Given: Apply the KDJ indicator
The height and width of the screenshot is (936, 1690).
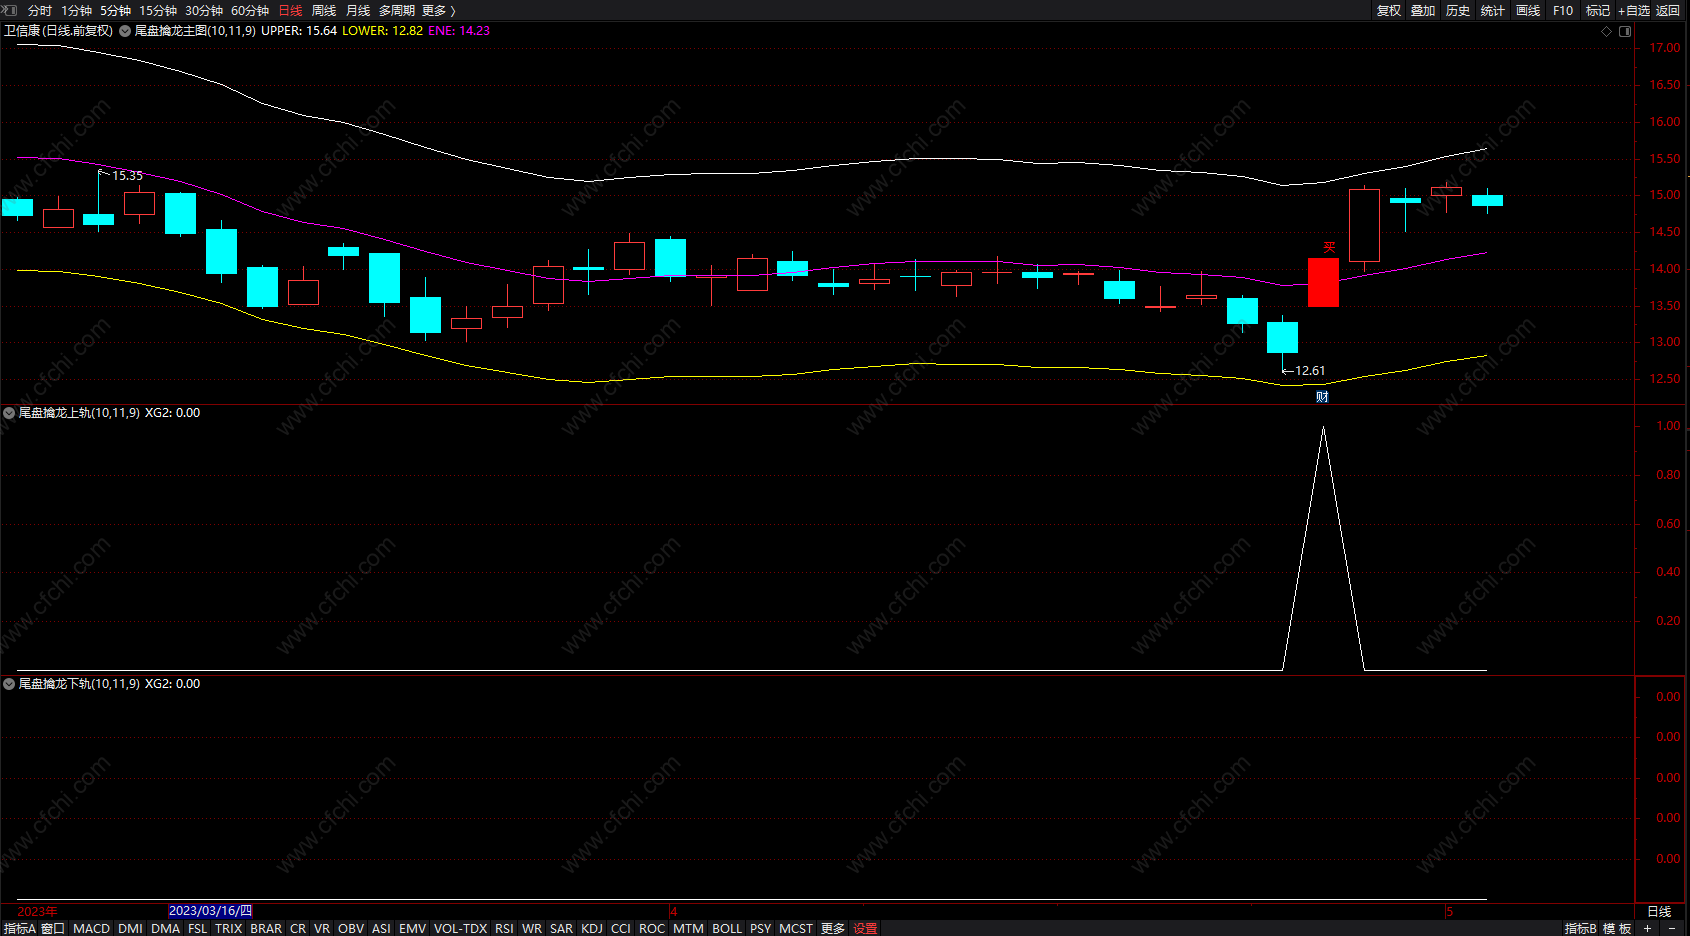Looking at the screenshot, I should pyautogui.click(x=592, y=929).
